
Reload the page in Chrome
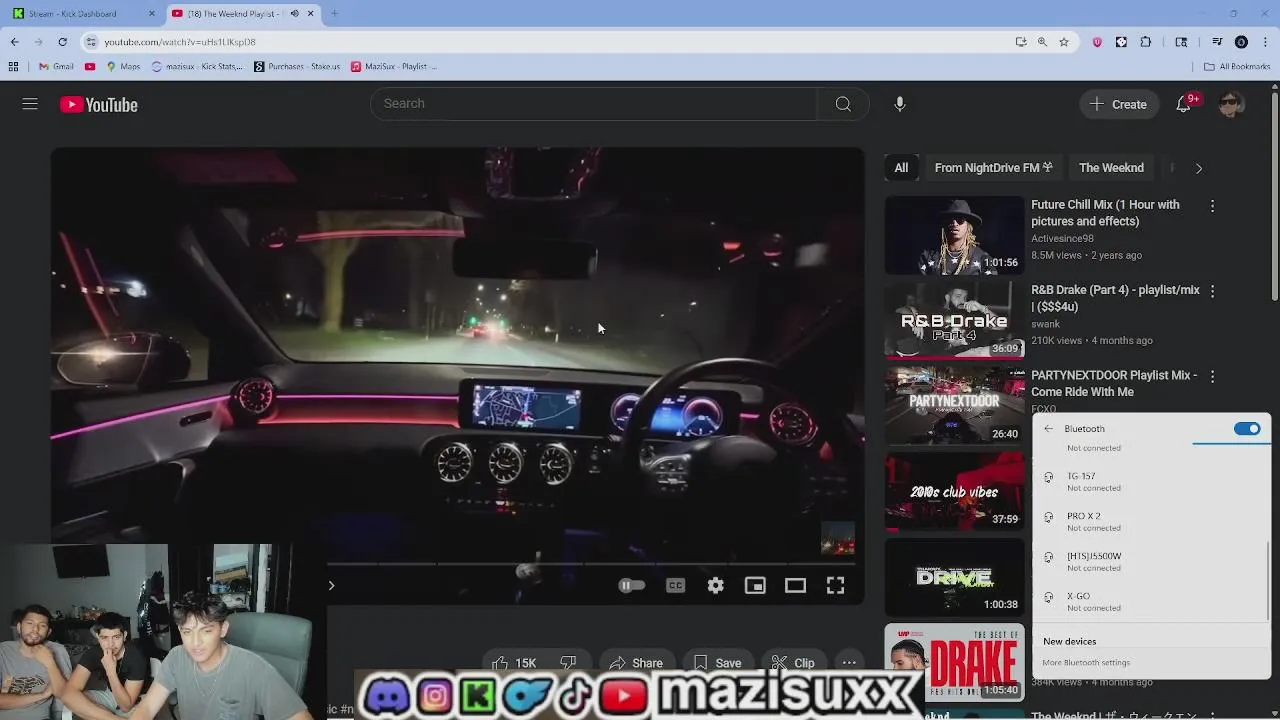point(62,42)
